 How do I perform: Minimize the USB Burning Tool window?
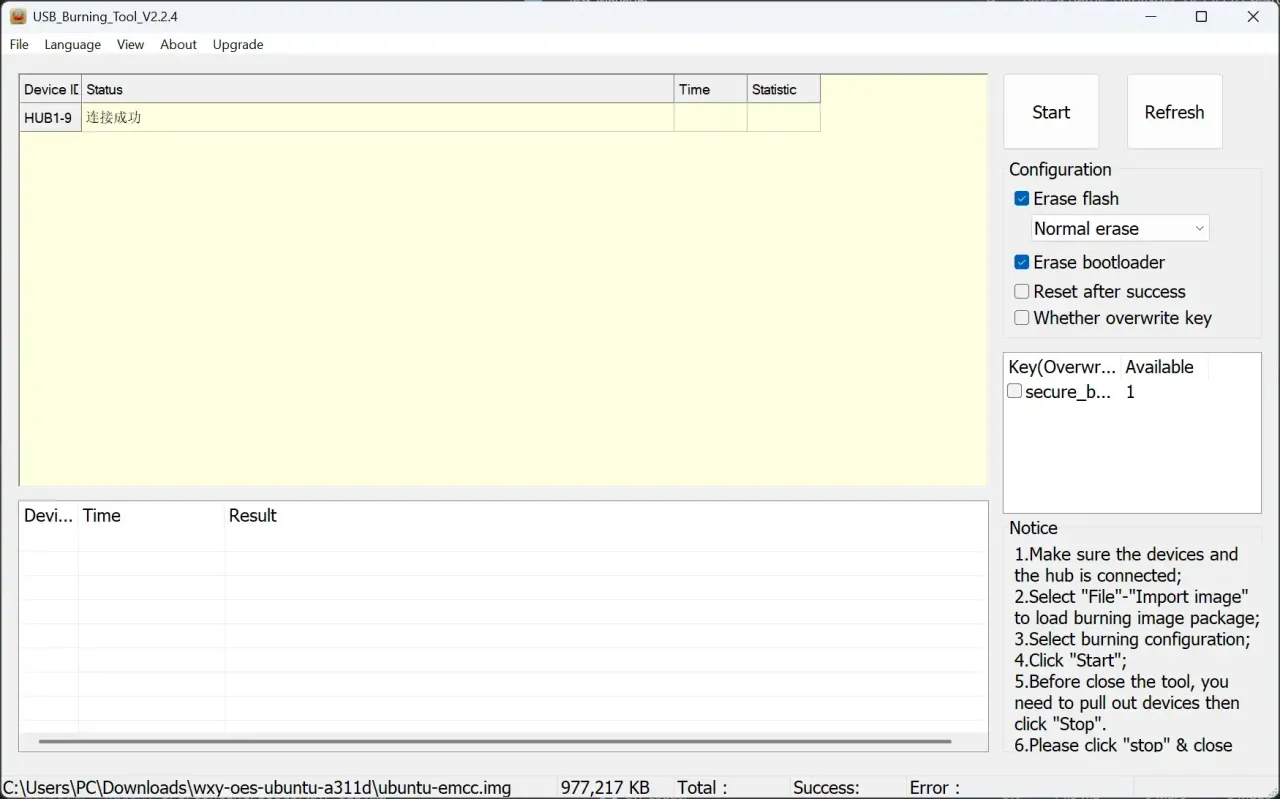click(1150, 17)
